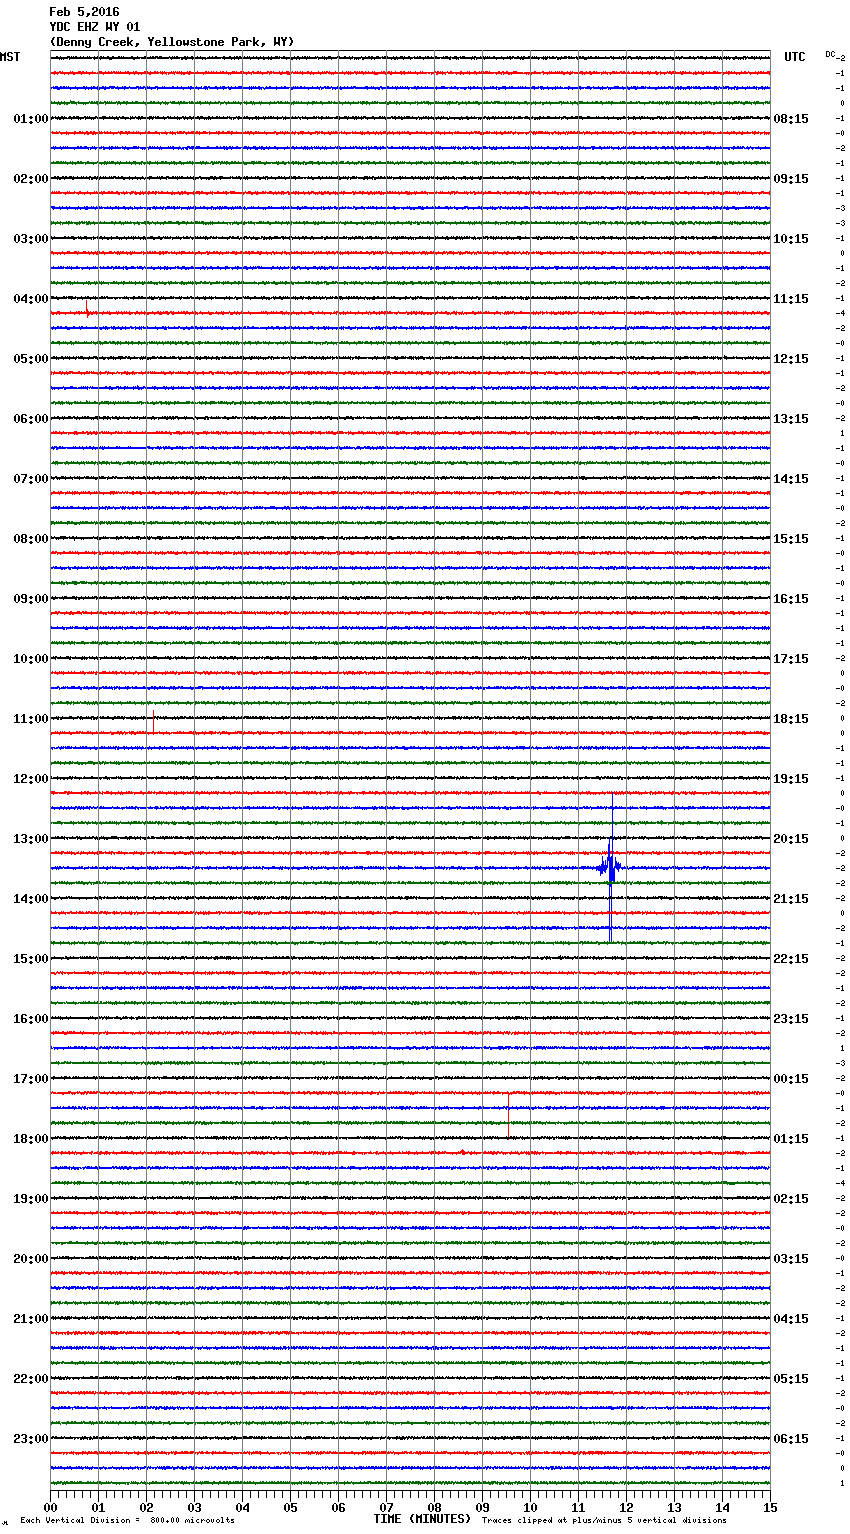Select station code text 'YDC EHZ WY 01'
The width and height of the screenshot is (850, 1534).
(95, 27)
